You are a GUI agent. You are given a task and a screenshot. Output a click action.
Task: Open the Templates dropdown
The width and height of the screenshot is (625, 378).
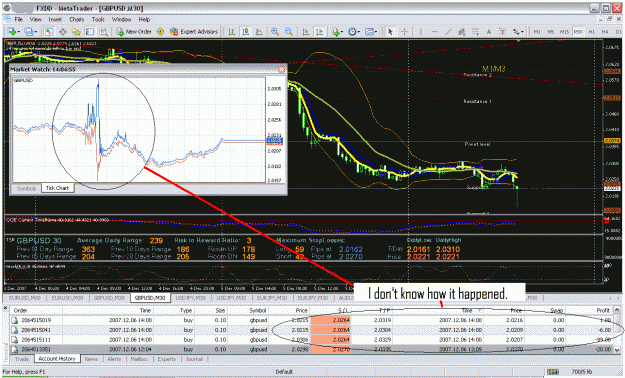371,32
